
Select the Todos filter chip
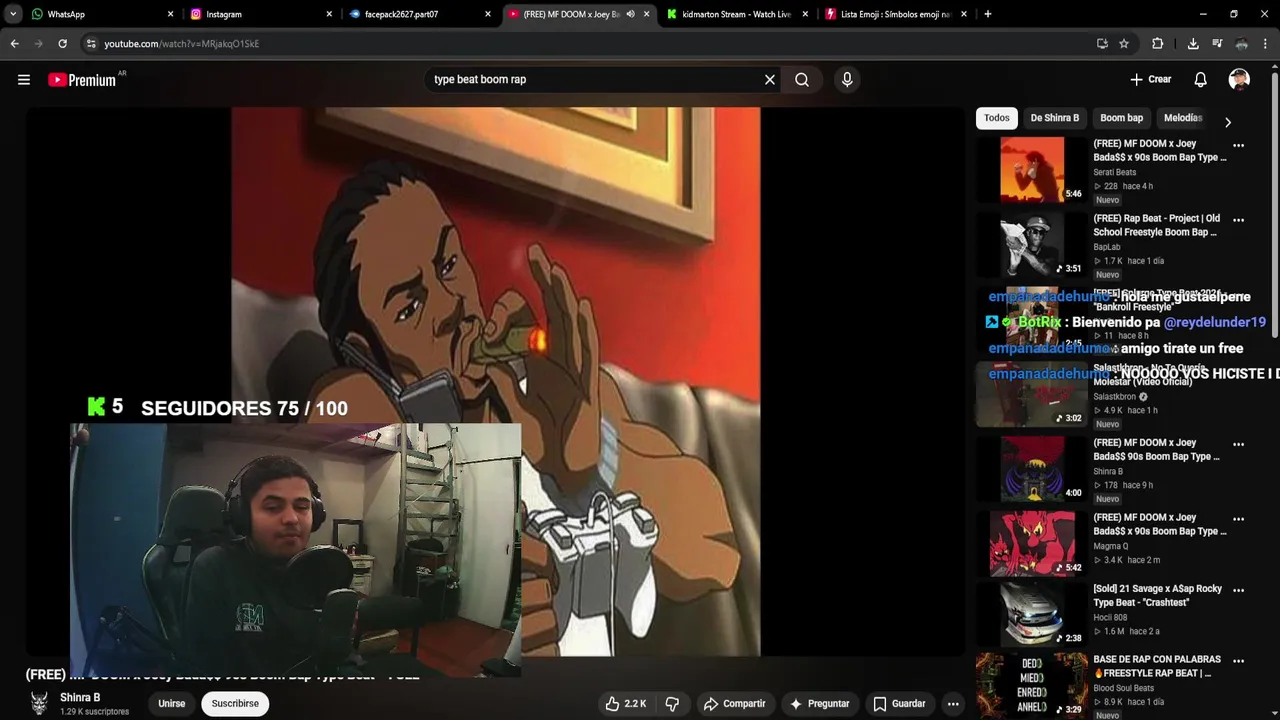click(x=997, y=118)
